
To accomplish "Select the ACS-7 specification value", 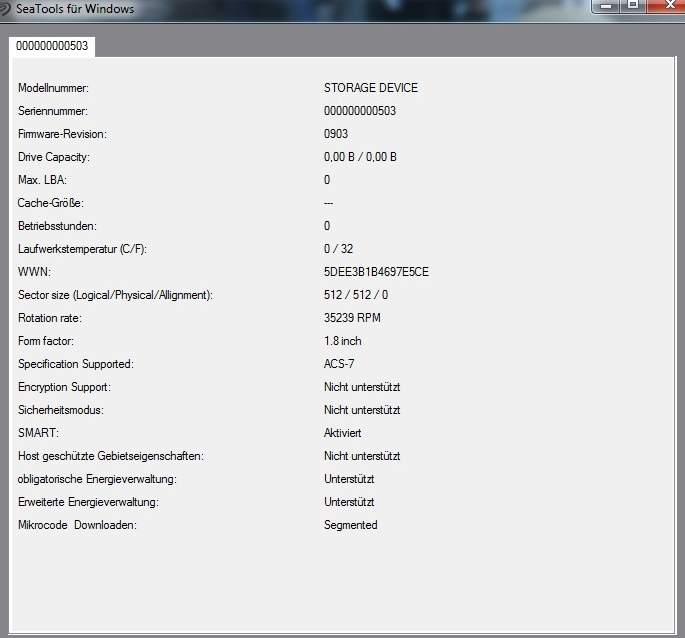I will click(x=339, y=364).
